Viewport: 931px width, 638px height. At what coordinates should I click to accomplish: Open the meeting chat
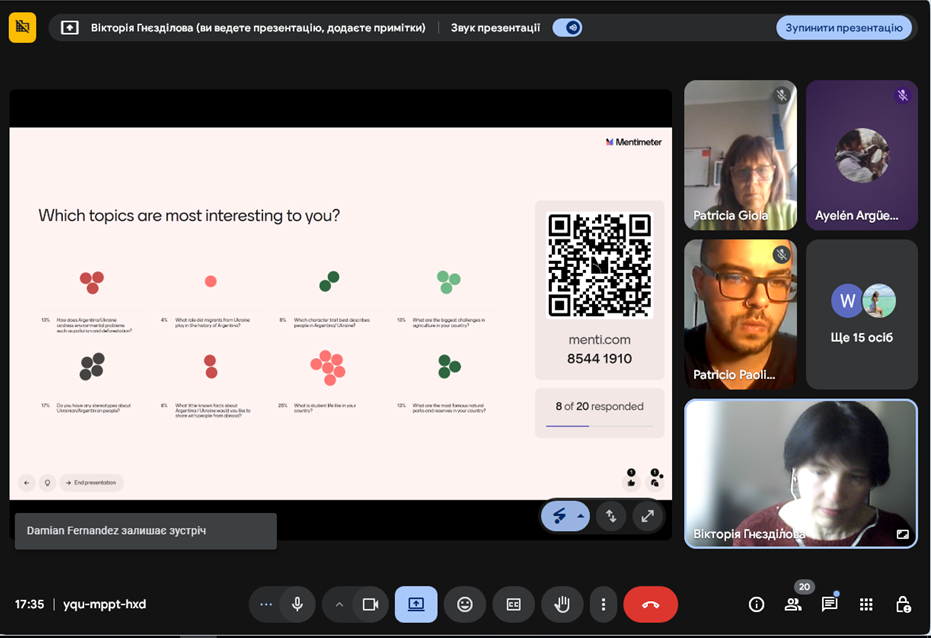pyautogui.click(x=829, y=604)
